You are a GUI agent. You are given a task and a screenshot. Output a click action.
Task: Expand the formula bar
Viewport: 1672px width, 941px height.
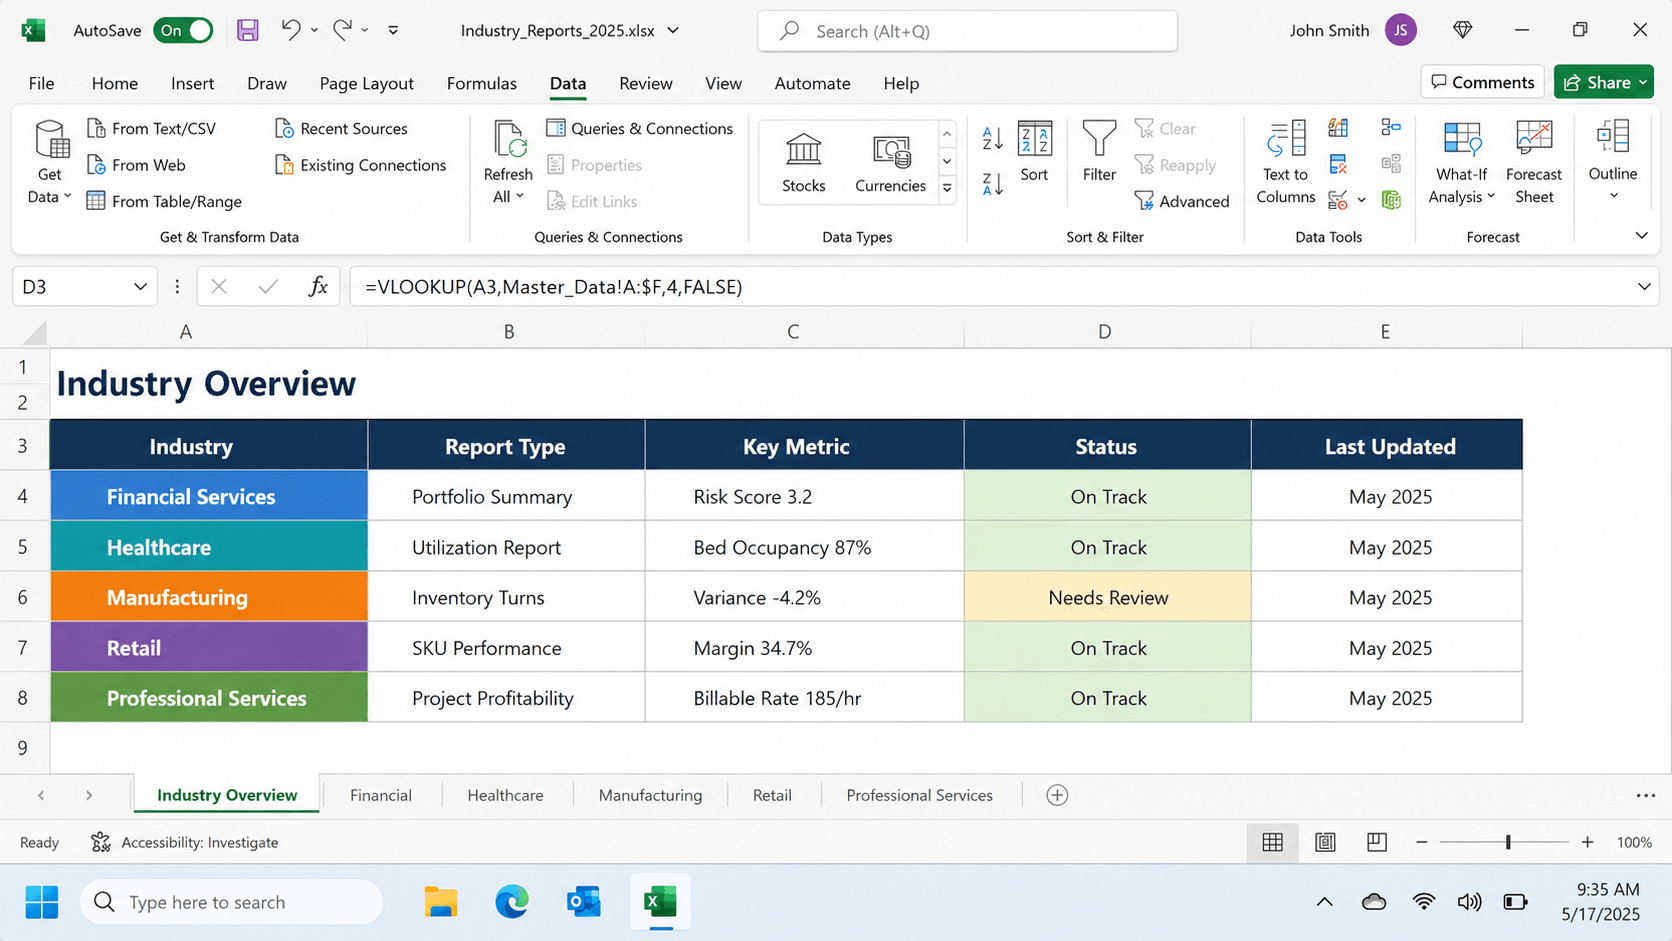point(1644,287)
